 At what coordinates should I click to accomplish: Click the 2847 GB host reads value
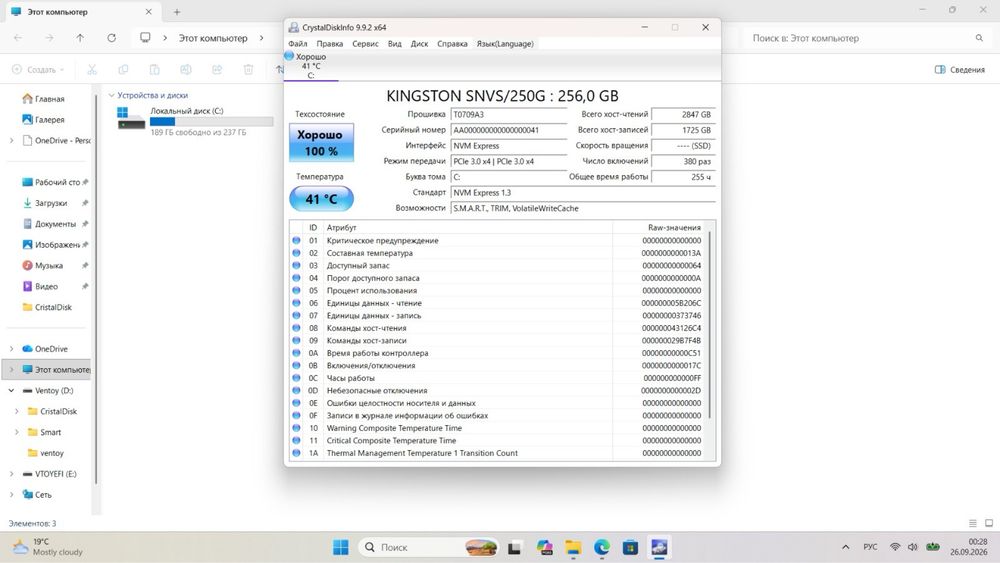pyautogui.click(x=682, y=115)
